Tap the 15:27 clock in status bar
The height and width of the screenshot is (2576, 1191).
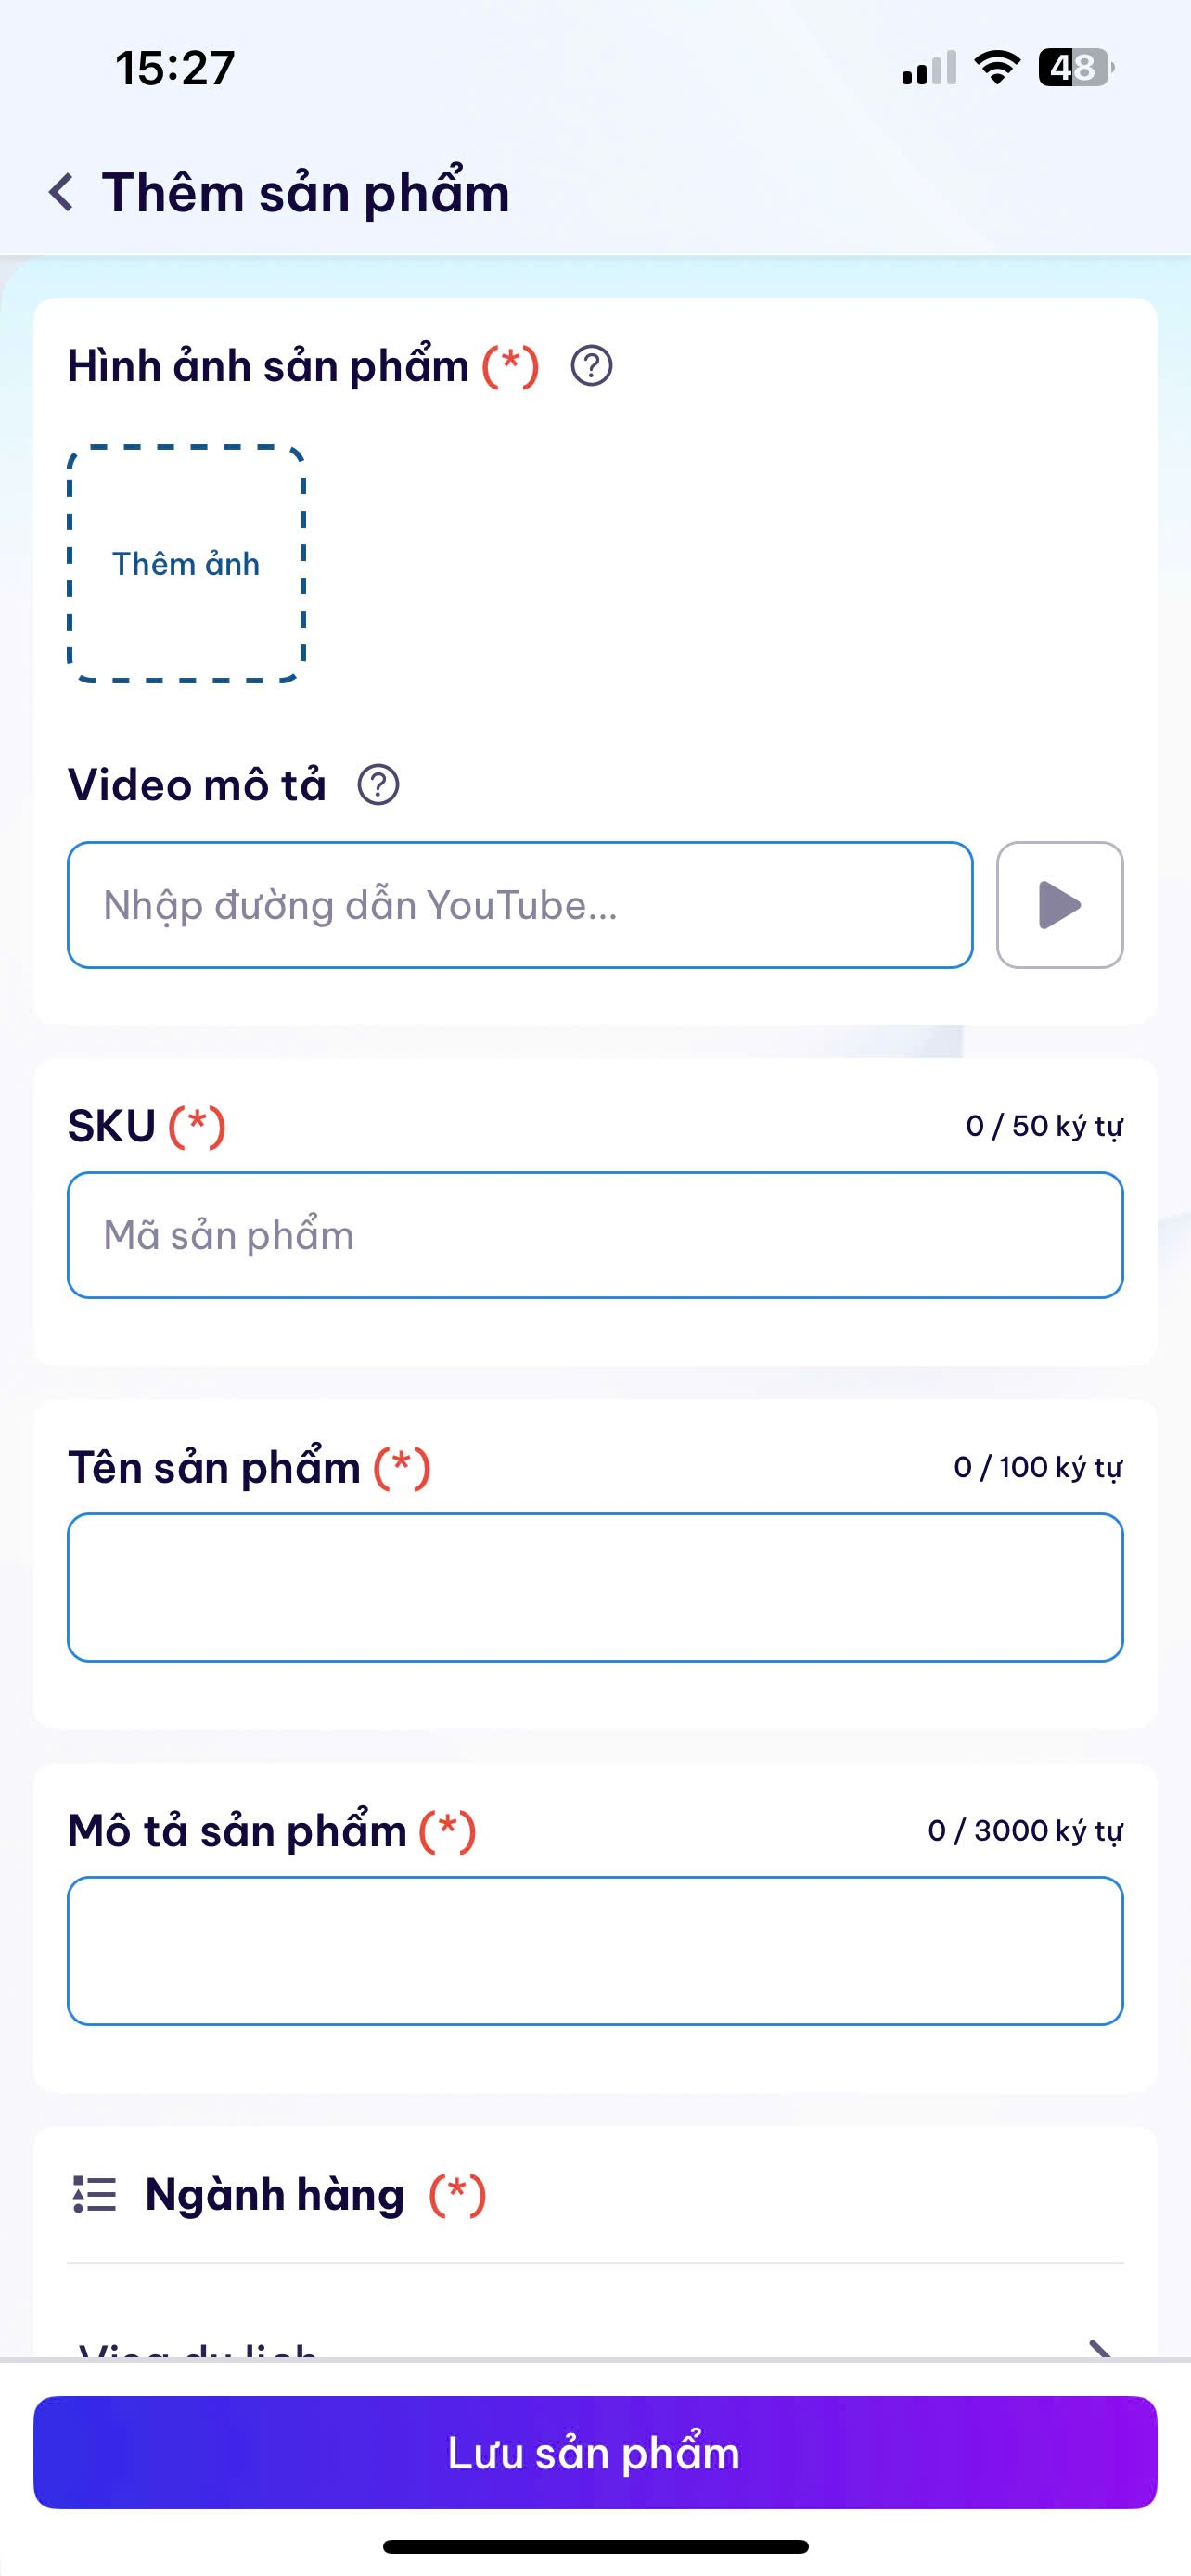click(x=175, y=68)
